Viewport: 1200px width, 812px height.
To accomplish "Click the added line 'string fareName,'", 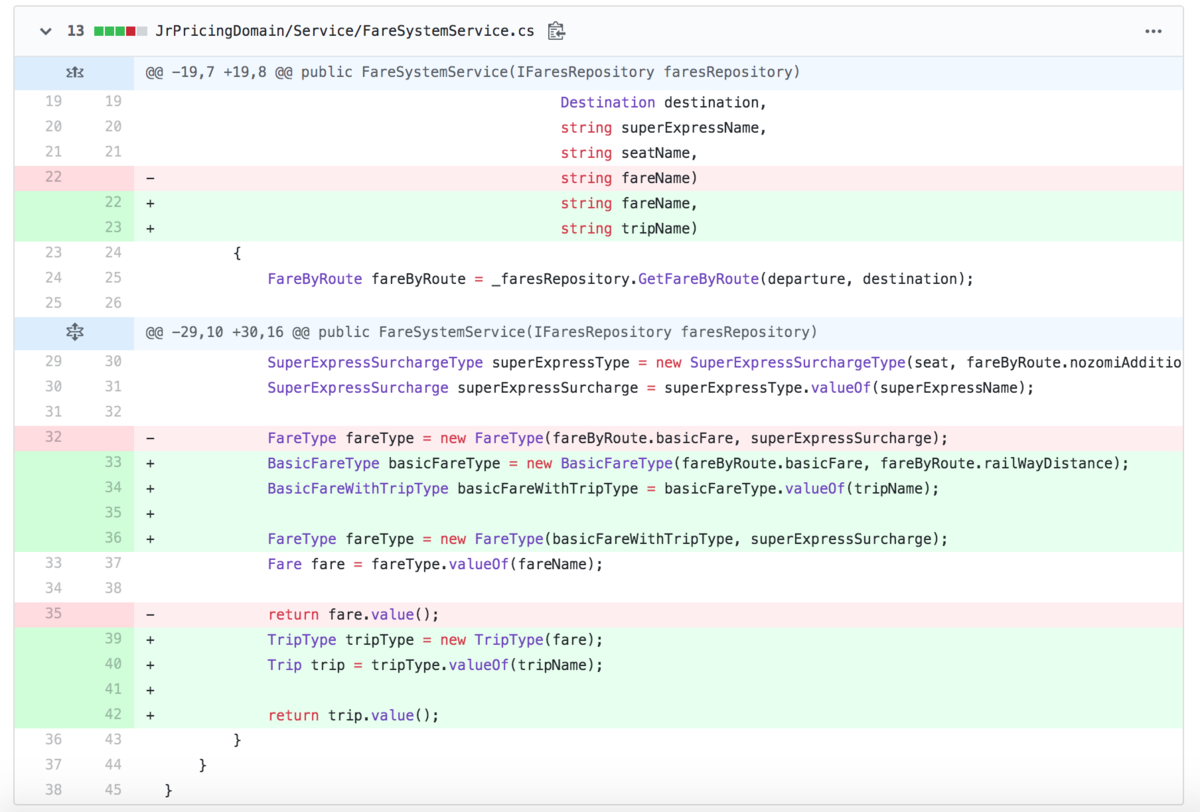I will click(628, 203).
